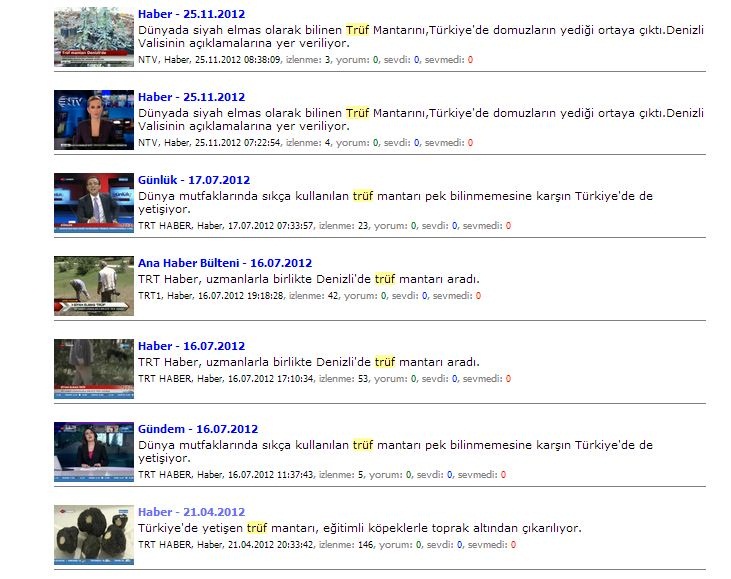Click the Haber 16.07.2012 description about Denizli
This screenshot has width=731, height=579.
click(x=309, y=362)
